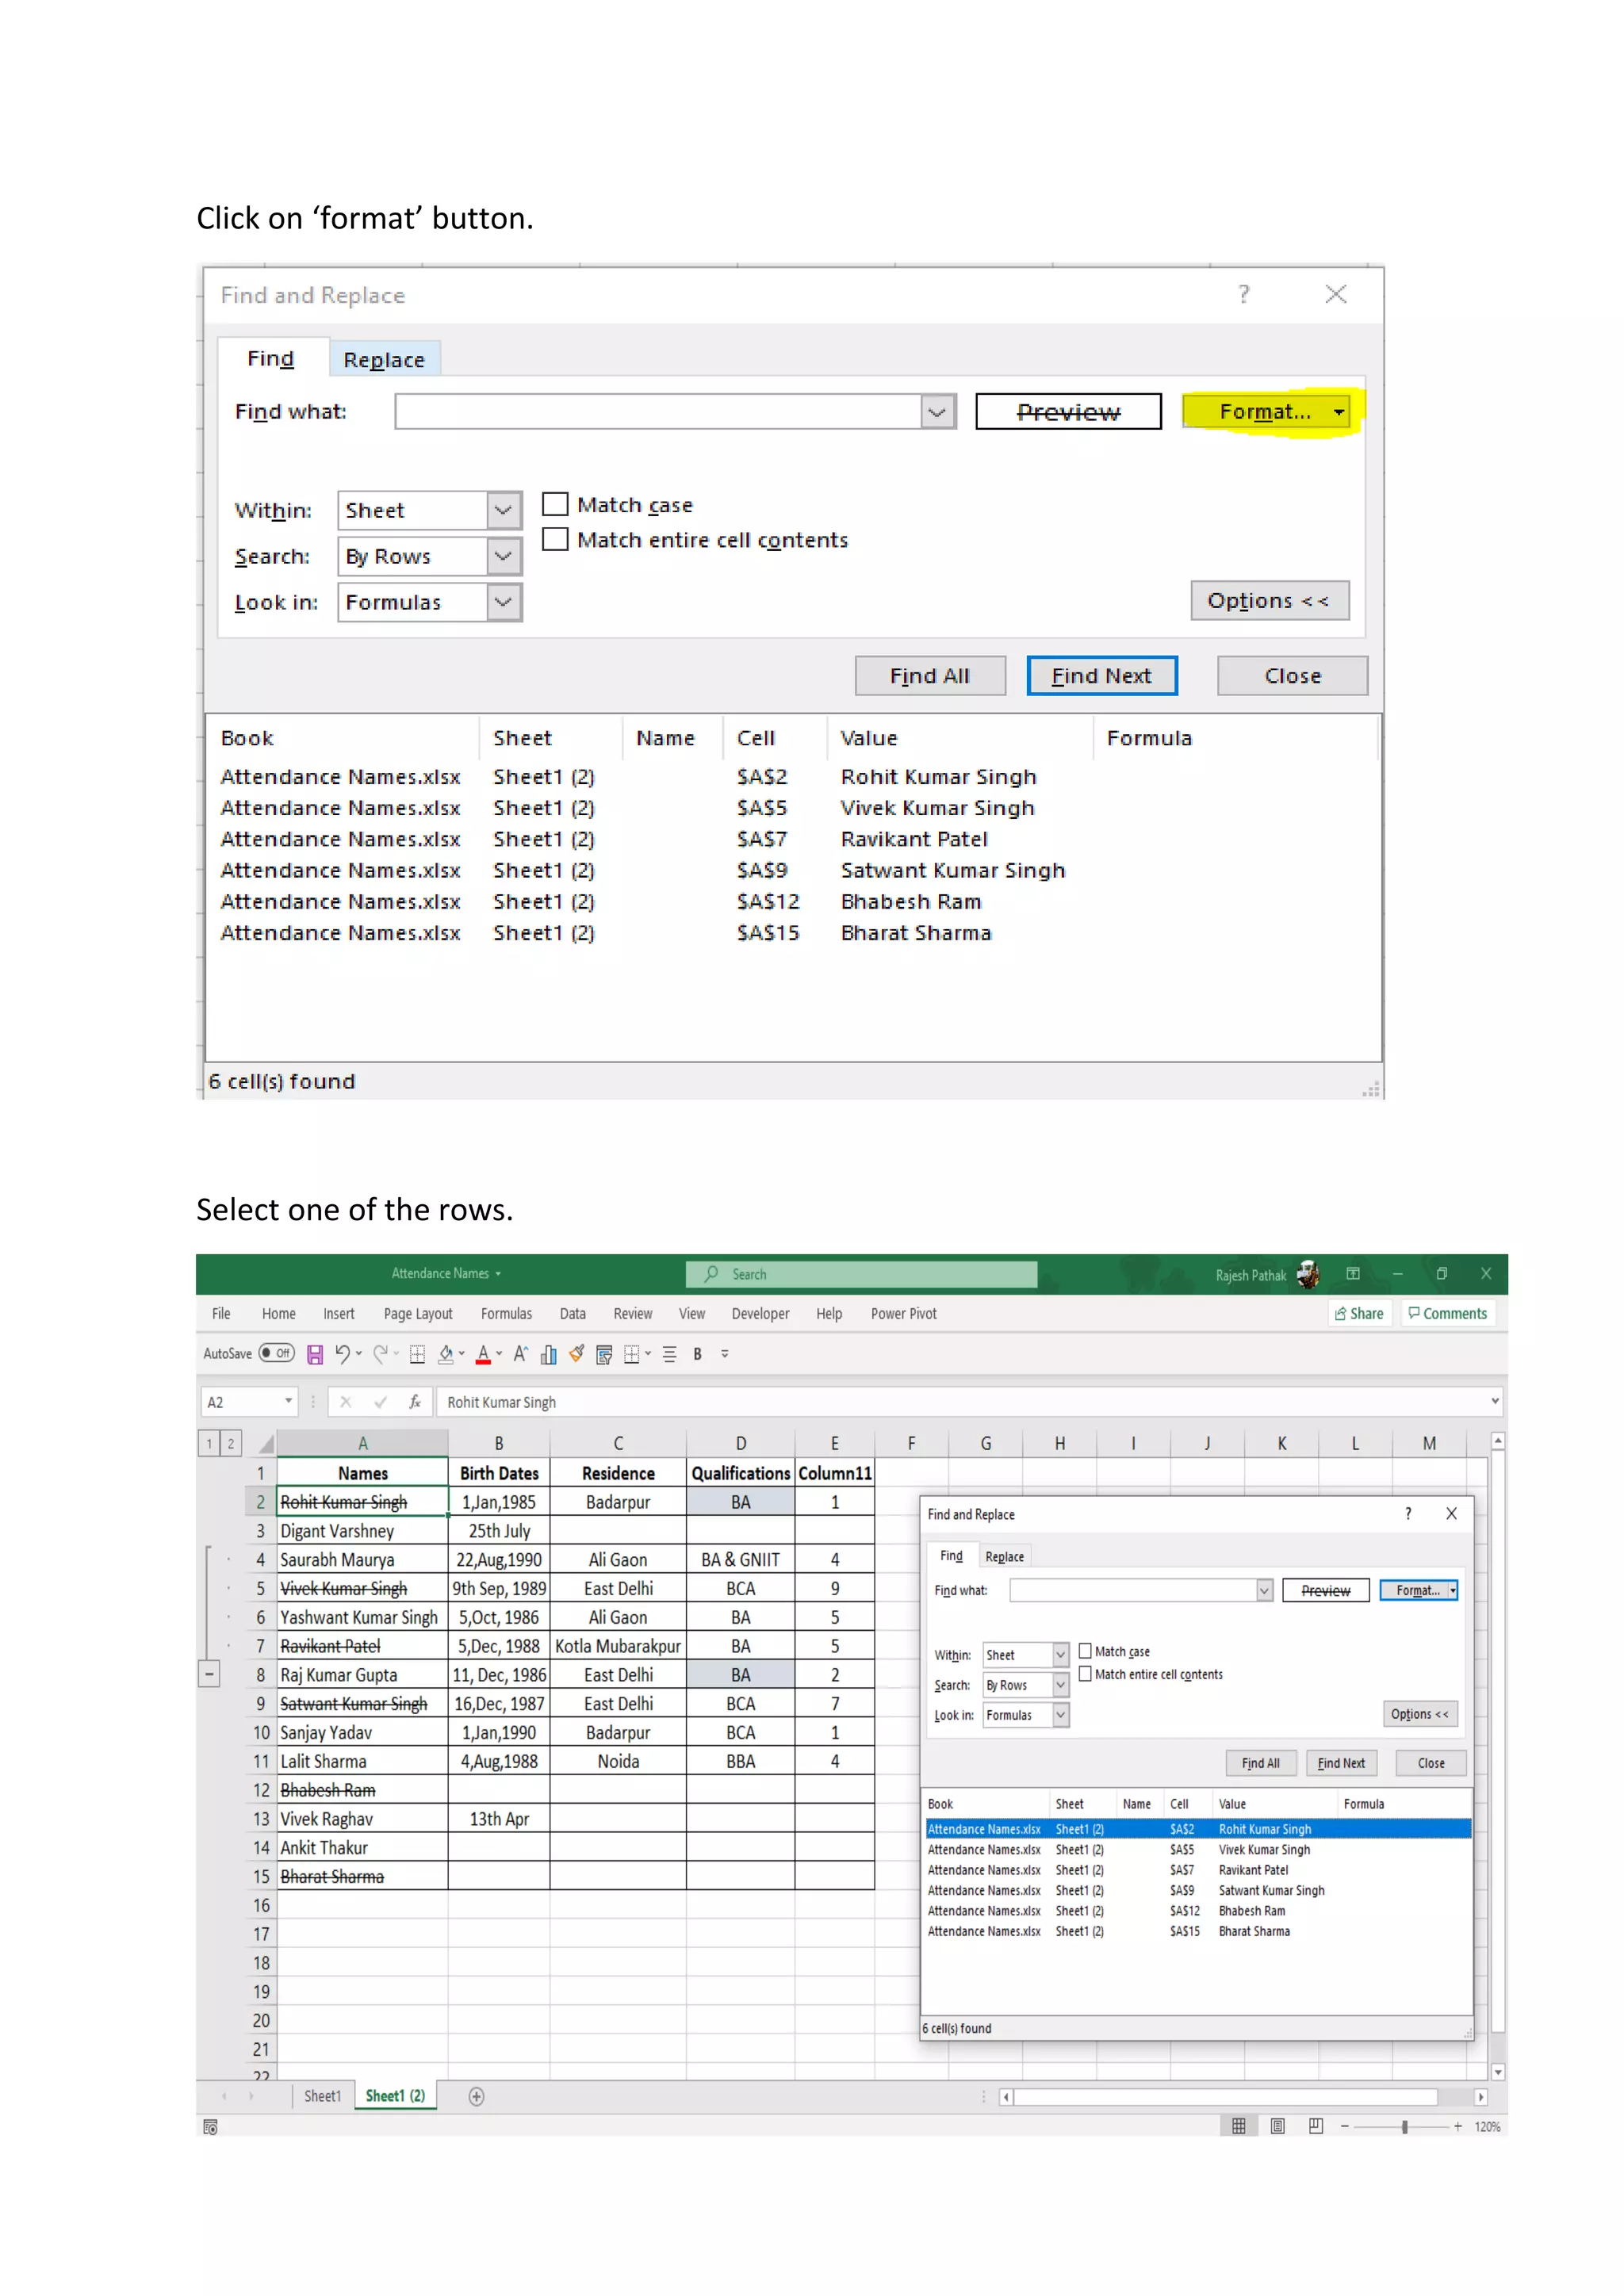Click outline level 1 button
The image size is (1624, 2296).
pos(208,1444)
